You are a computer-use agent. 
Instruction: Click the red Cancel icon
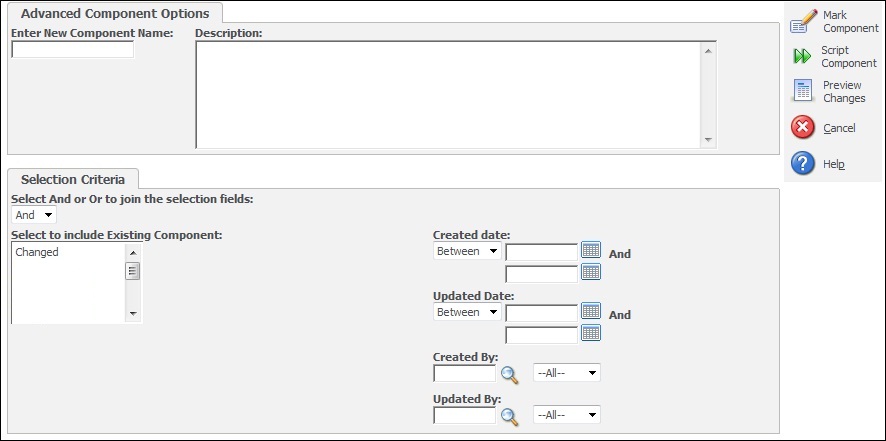point(803,128)
